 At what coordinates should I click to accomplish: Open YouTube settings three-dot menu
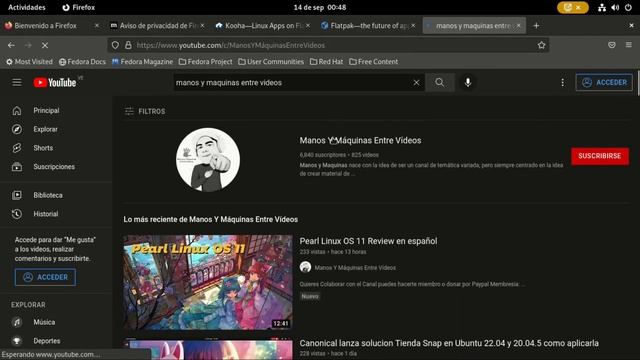coord(562,82)
